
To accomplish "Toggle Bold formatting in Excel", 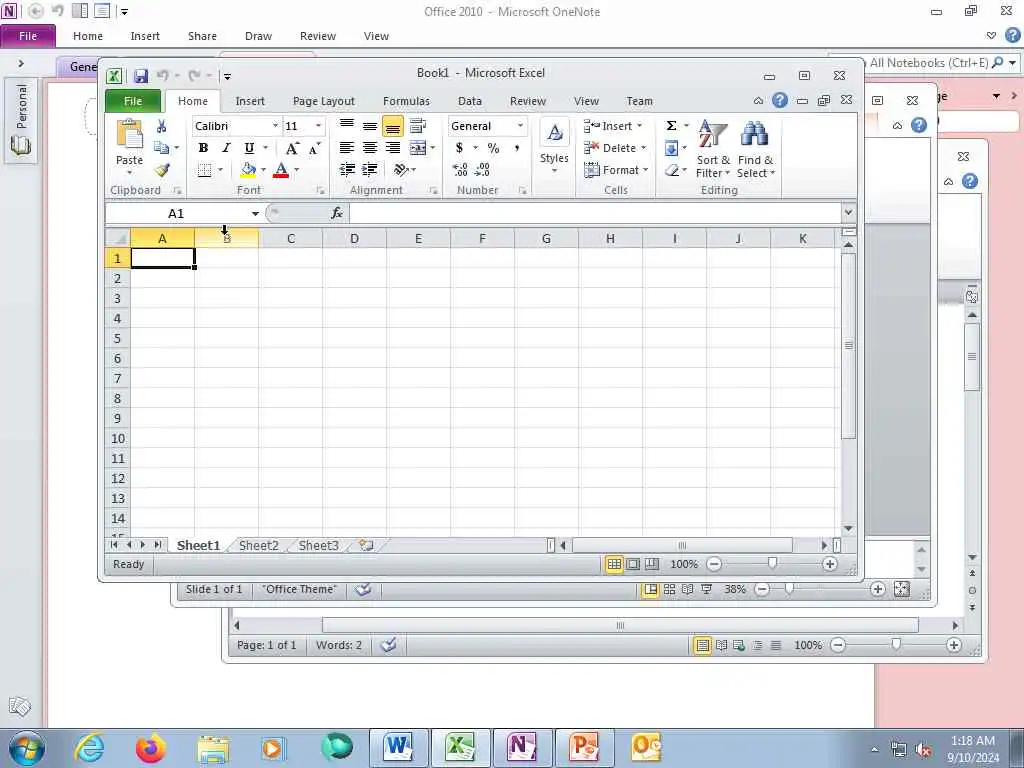I will [203, 148].
